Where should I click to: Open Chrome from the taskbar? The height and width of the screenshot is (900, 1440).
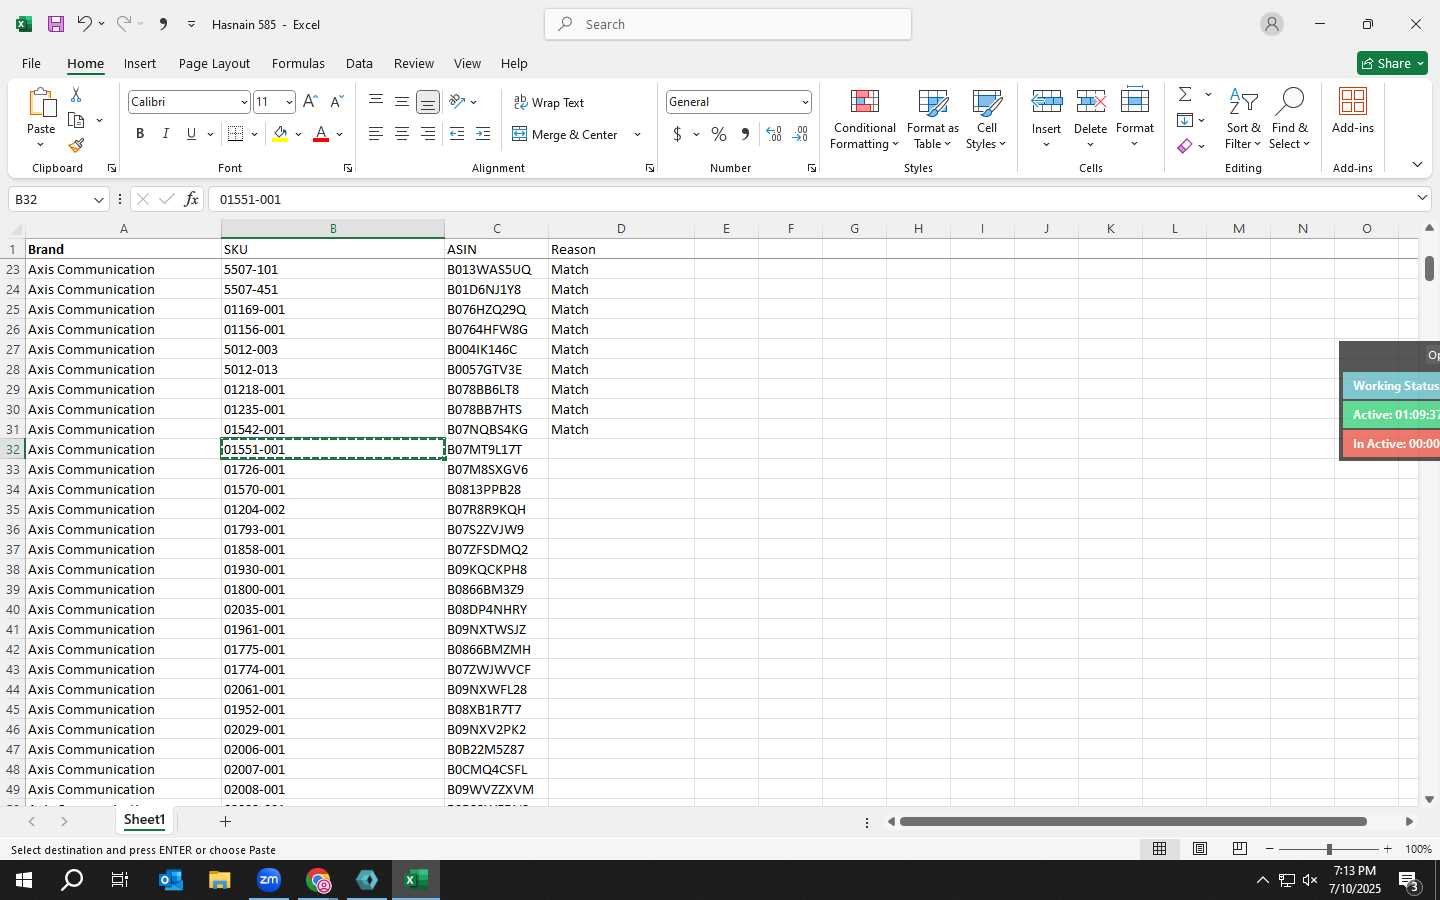coord(318,880)
